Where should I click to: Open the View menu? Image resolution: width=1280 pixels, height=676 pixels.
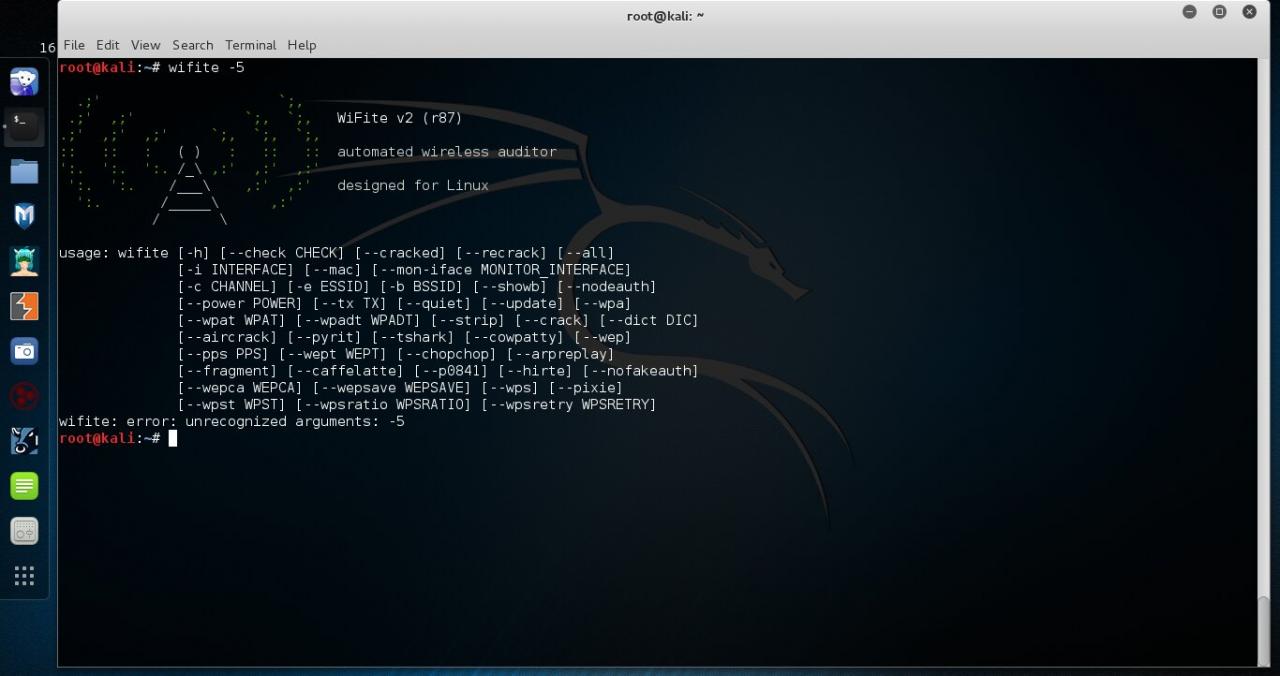pyautogui.click(x=146, y=45)
